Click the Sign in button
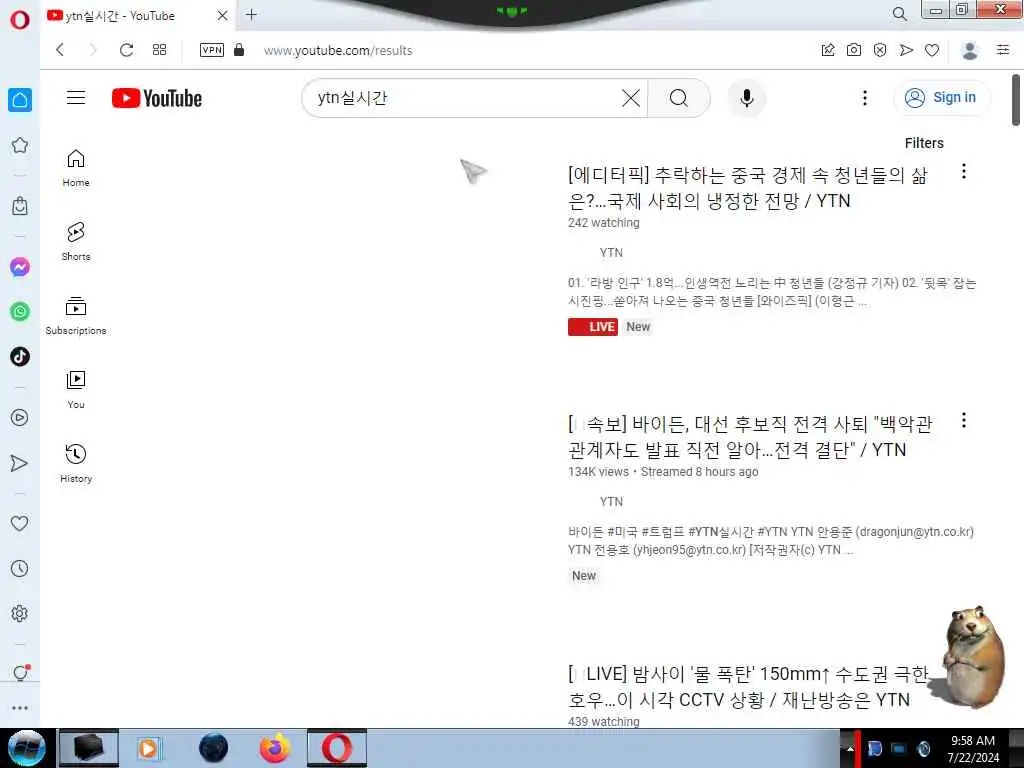1024x768 pixels. pyautogui.click(x=941, y=98)
